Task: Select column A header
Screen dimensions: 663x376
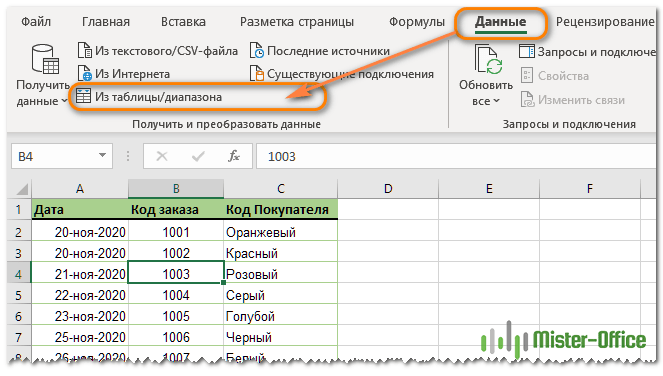Action: tap(80, 189)
